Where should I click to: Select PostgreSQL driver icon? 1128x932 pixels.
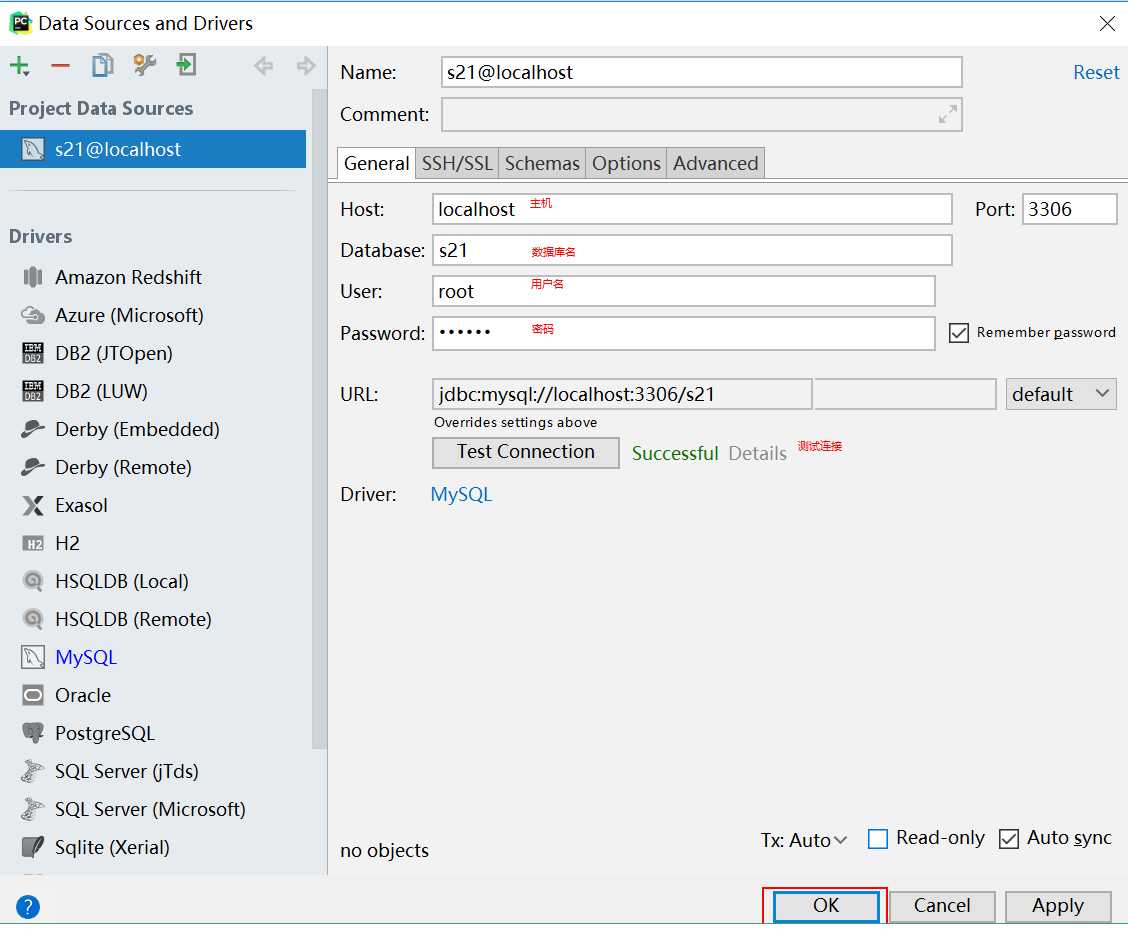(33, 734)
